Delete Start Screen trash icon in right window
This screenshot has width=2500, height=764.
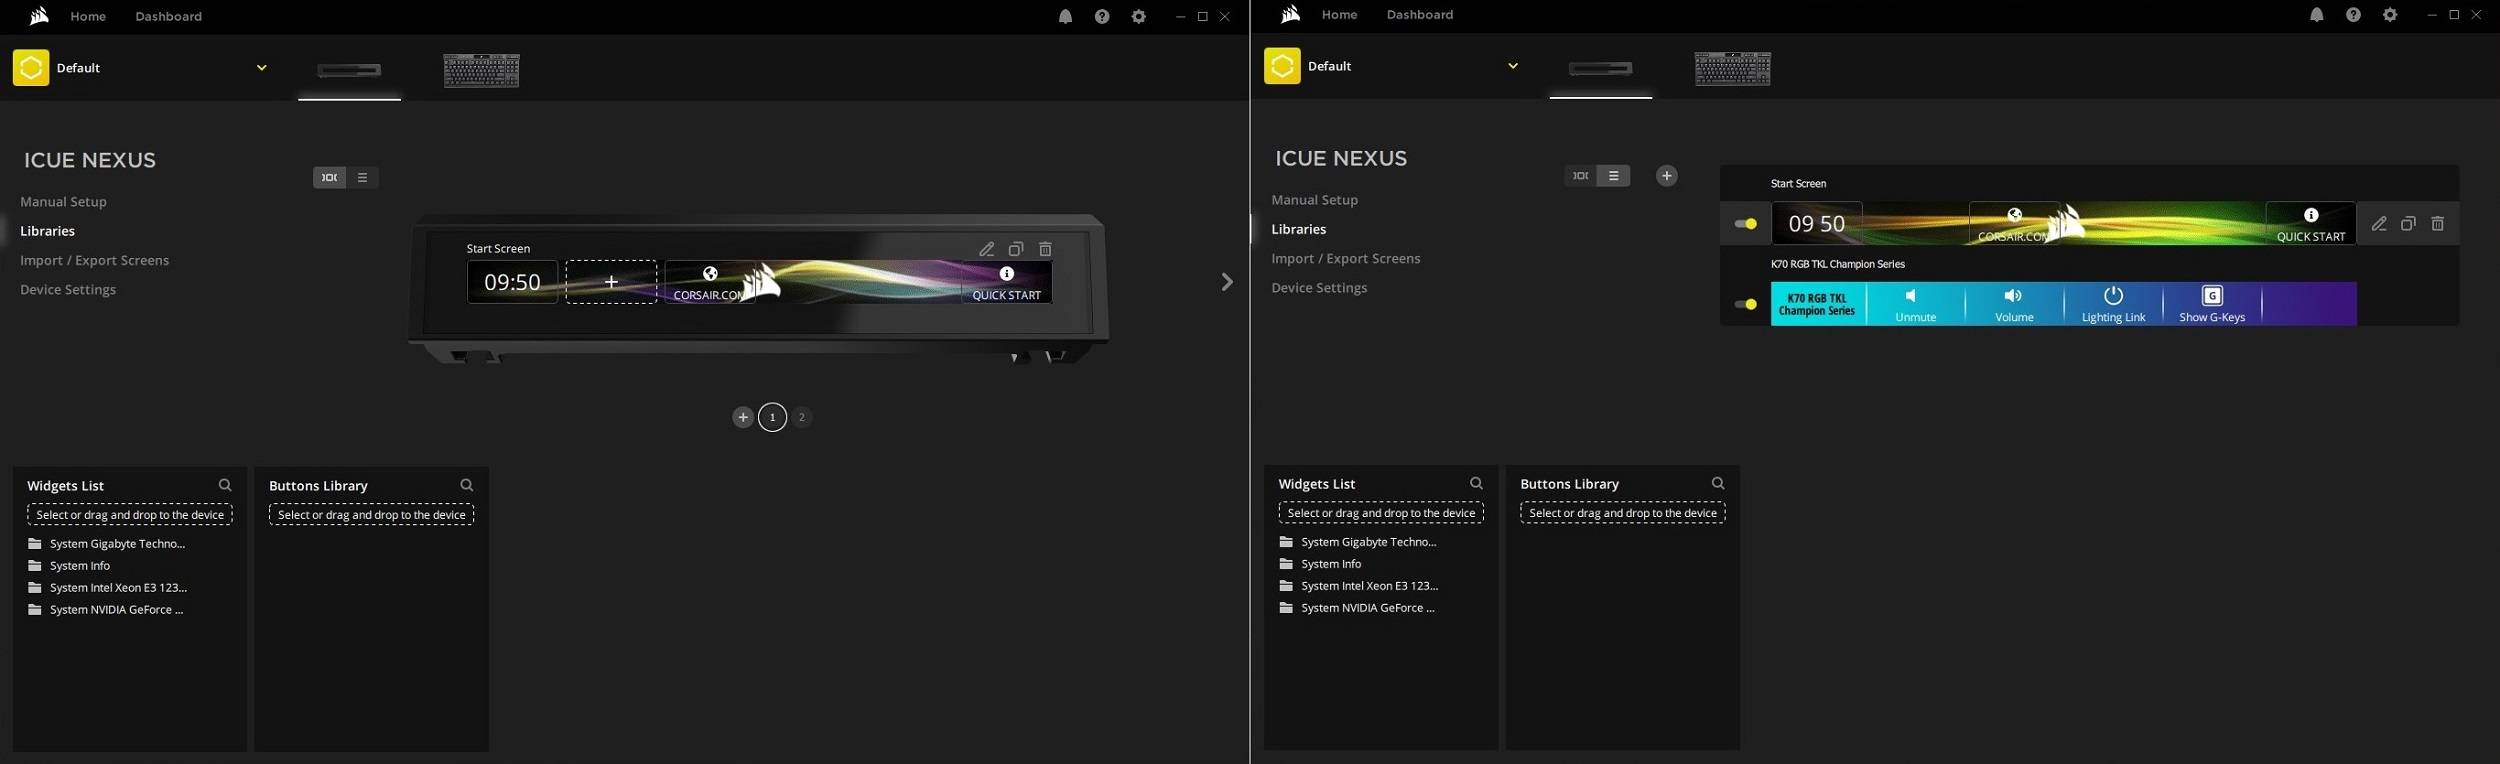[2437, 224]
